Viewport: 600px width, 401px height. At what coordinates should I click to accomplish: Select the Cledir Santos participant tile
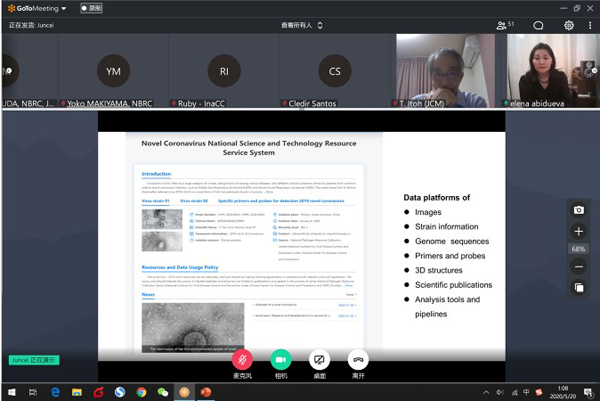[335, 71]
